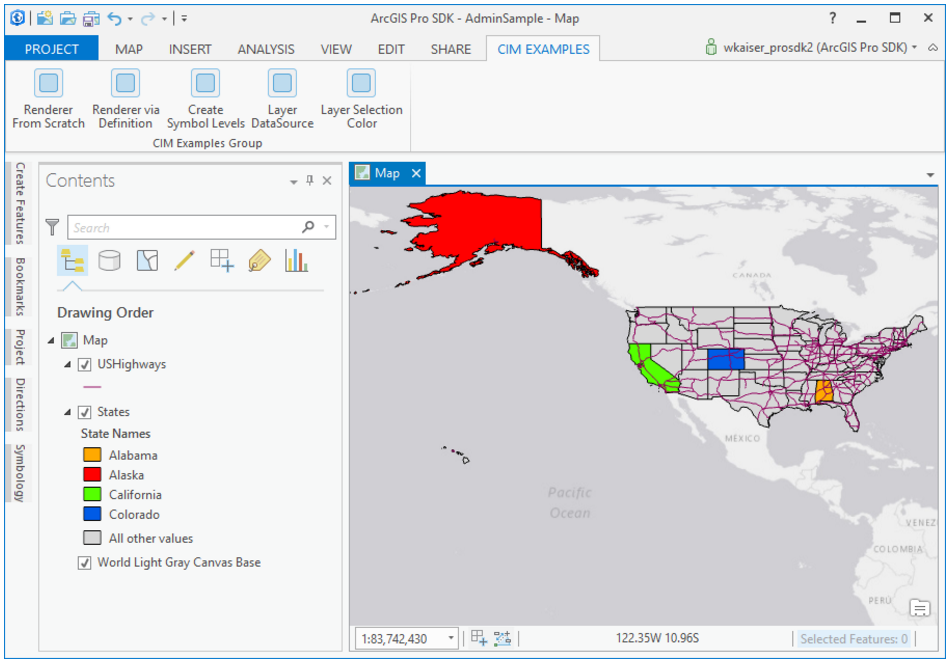
Task: Switch to the EDIT ribbon tab
Action: pyautogui.click(x=391, y=49)
